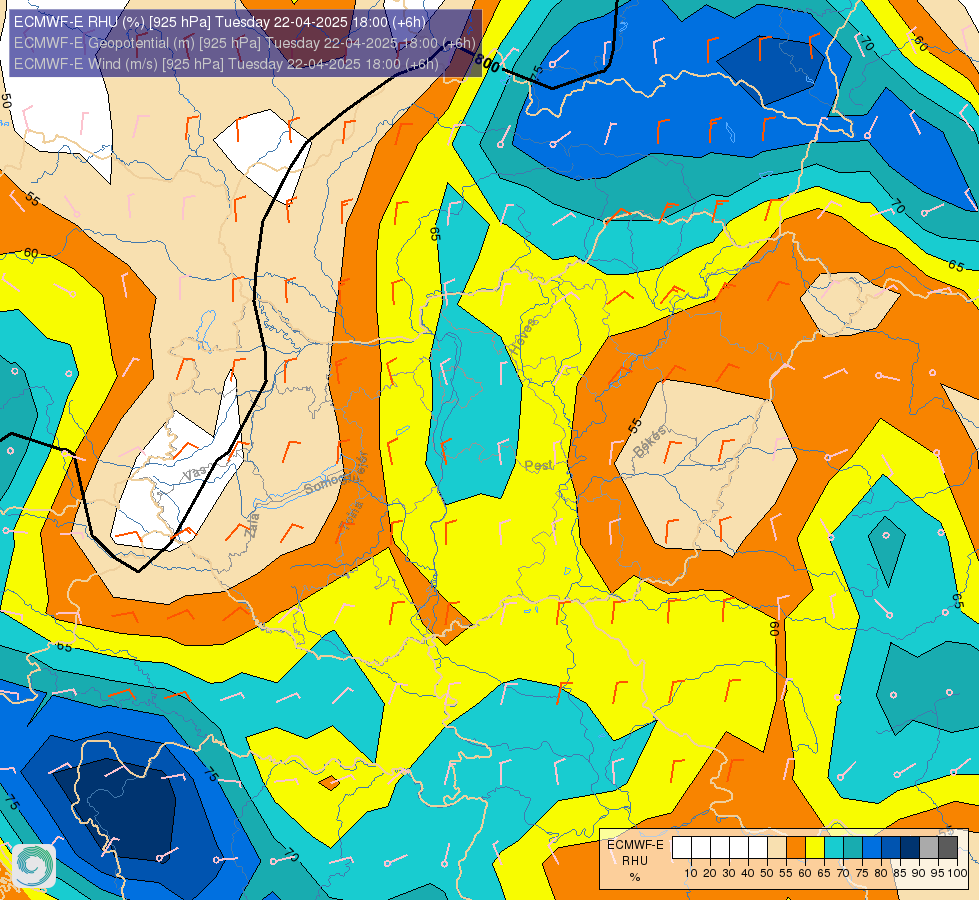Click the legend's 80 tick label
The height and width of the screenshot is (900, 979).
881,873
